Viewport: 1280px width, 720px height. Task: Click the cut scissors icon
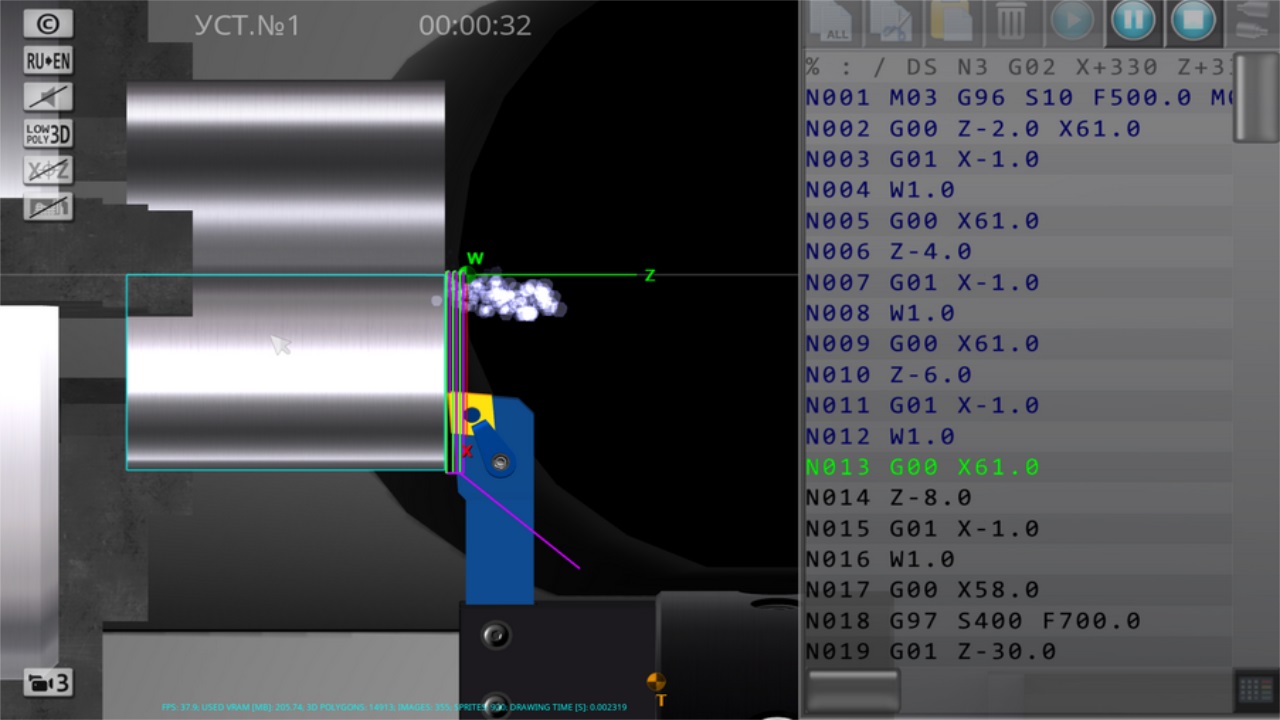pos(890,21)
